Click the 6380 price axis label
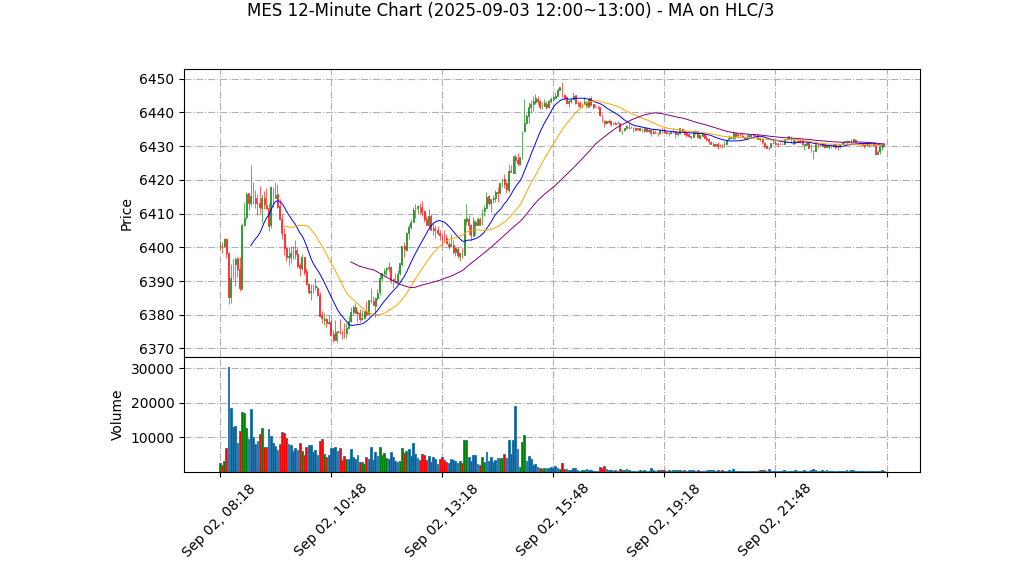This screenshot has width=1022, height=575. [x=156, y=316]
